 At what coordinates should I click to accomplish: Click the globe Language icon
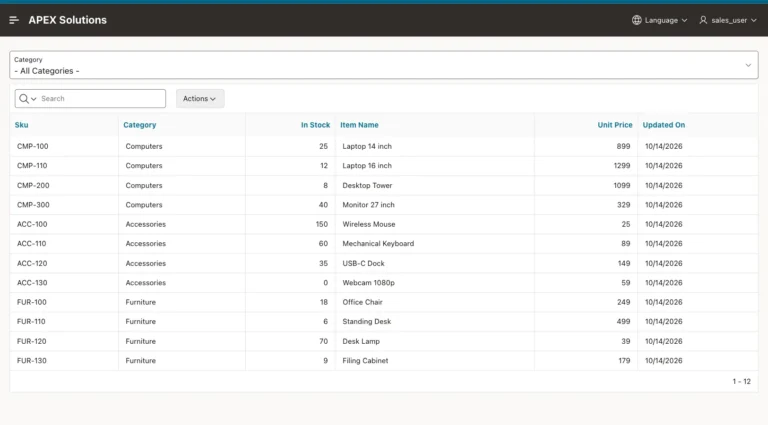pyautogui.click(x=636, y=20)
